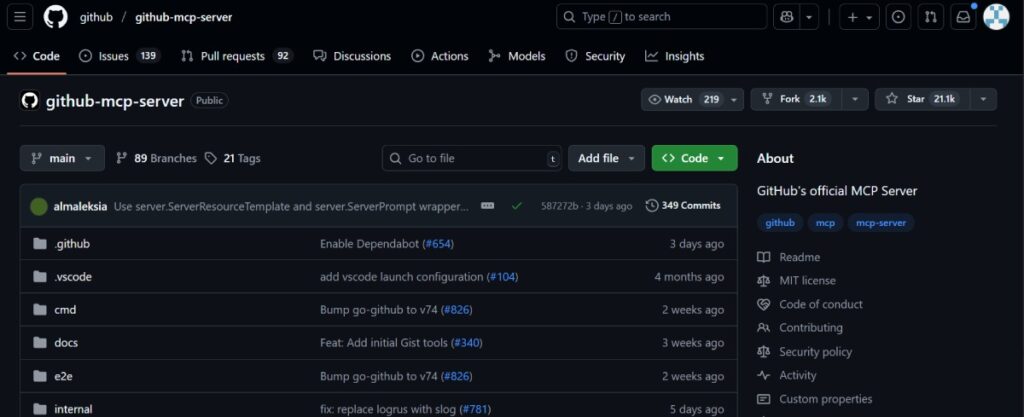Click the GitHub logo home icon
Image resolution: width=1024 pixels, height=417 pixels.
click(x=56, y=17)
